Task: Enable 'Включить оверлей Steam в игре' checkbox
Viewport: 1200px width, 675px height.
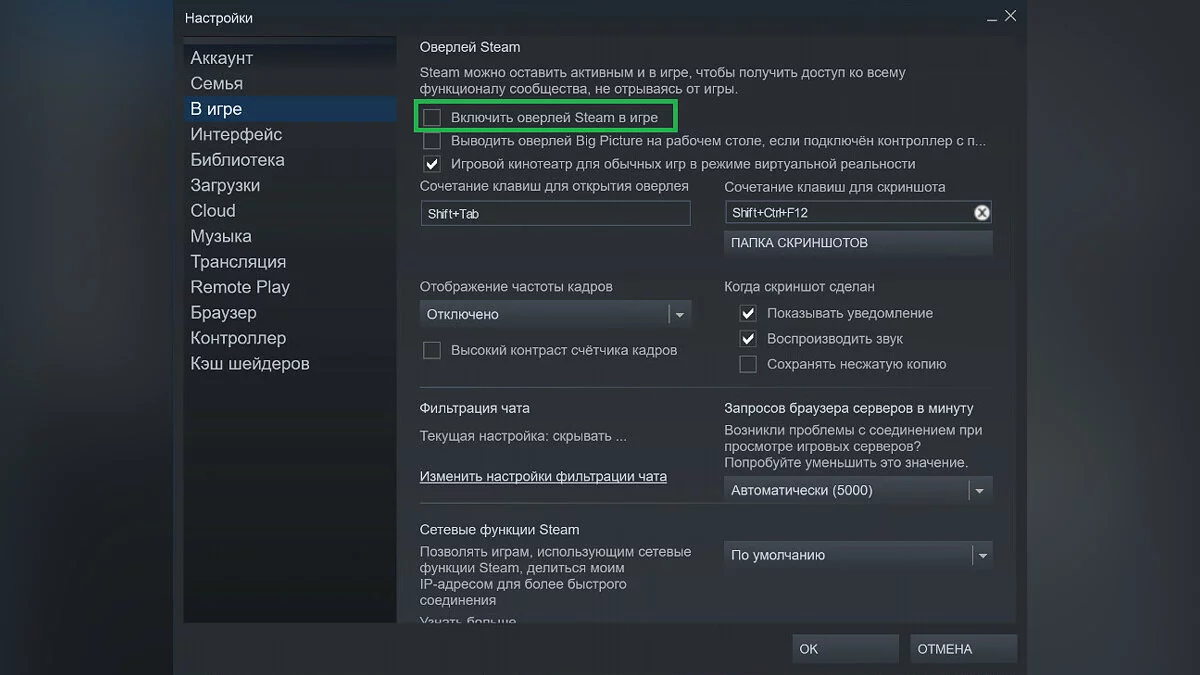Action: (x=432, y=118)
